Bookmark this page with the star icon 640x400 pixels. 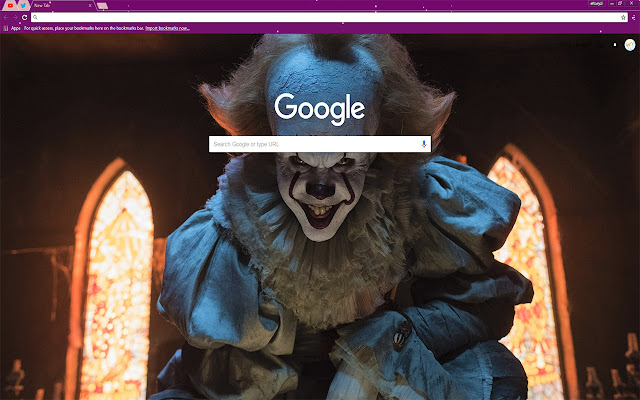pos(623,18)
